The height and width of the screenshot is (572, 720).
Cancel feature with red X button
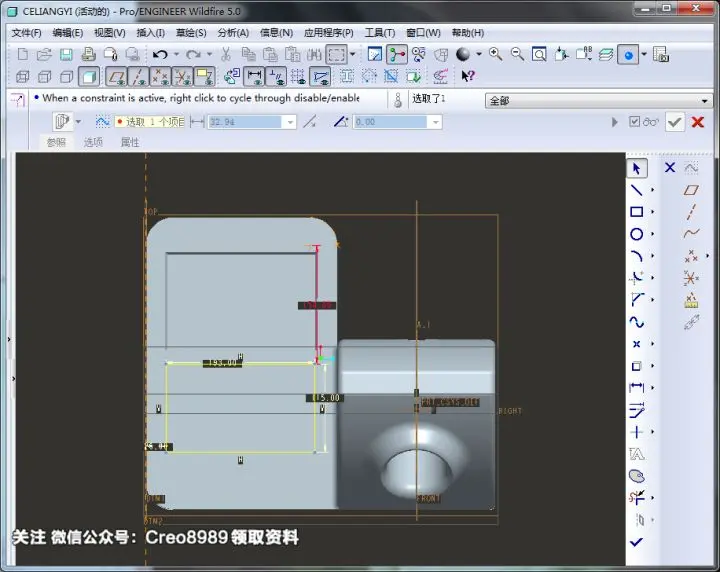[x=698, y=122]
